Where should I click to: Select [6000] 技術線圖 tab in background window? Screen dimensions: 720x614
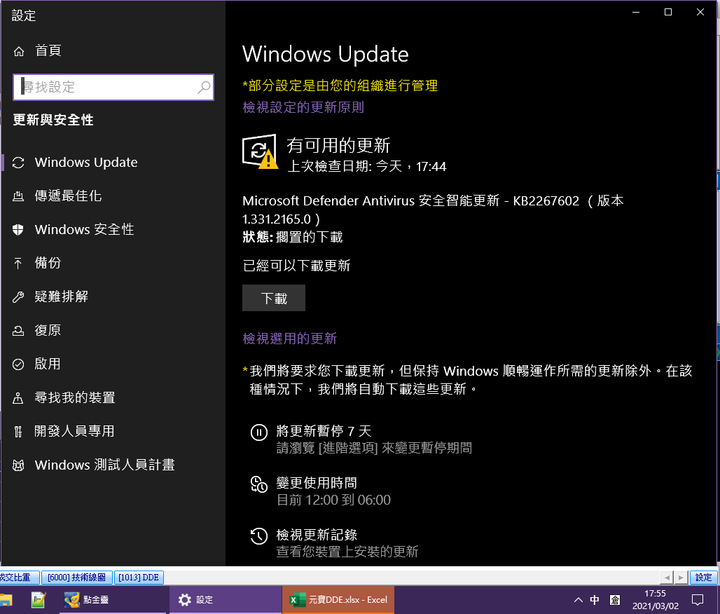click(77, 577)
